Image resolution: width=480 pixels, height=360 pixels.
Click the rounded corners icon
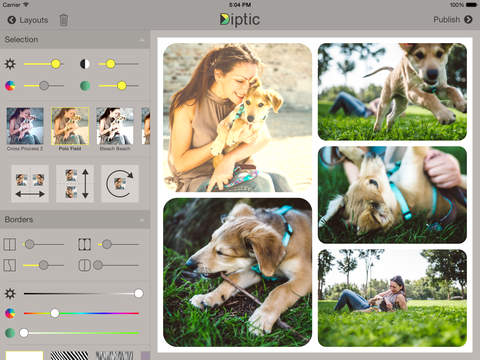(84, 265)
